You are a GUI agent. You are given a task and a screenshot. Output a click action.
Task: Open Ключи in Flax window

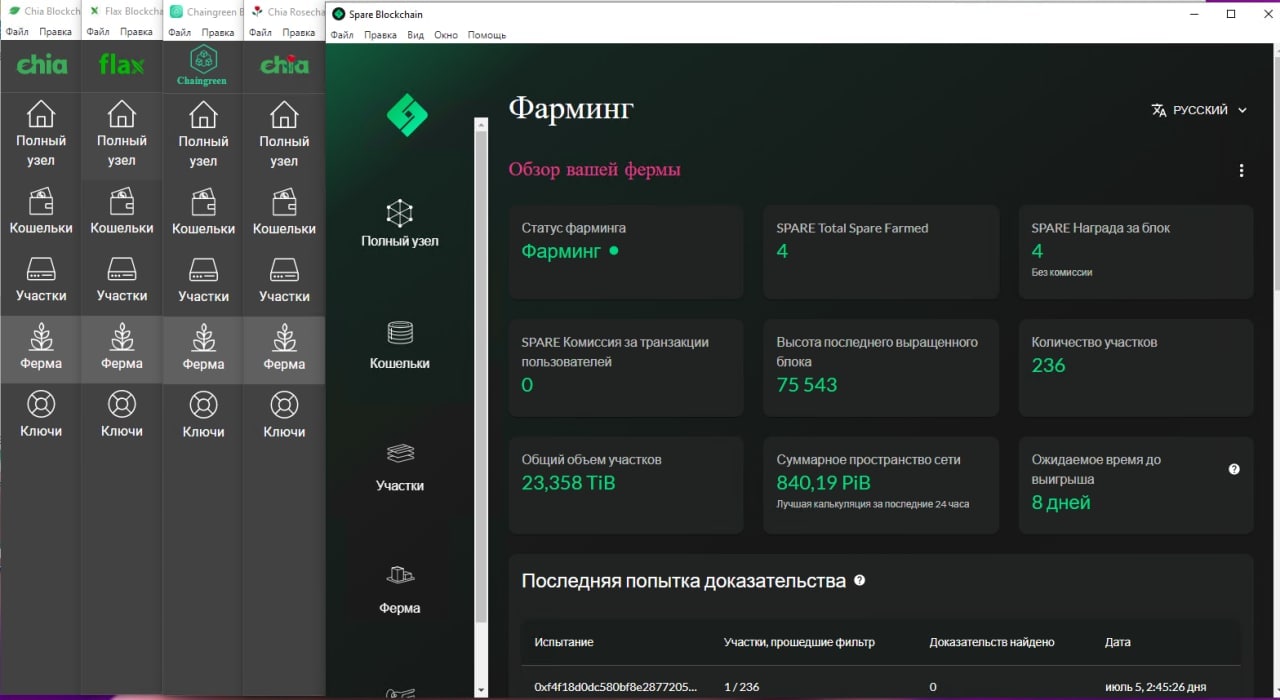pyautogui.click(x=122, y=416)
